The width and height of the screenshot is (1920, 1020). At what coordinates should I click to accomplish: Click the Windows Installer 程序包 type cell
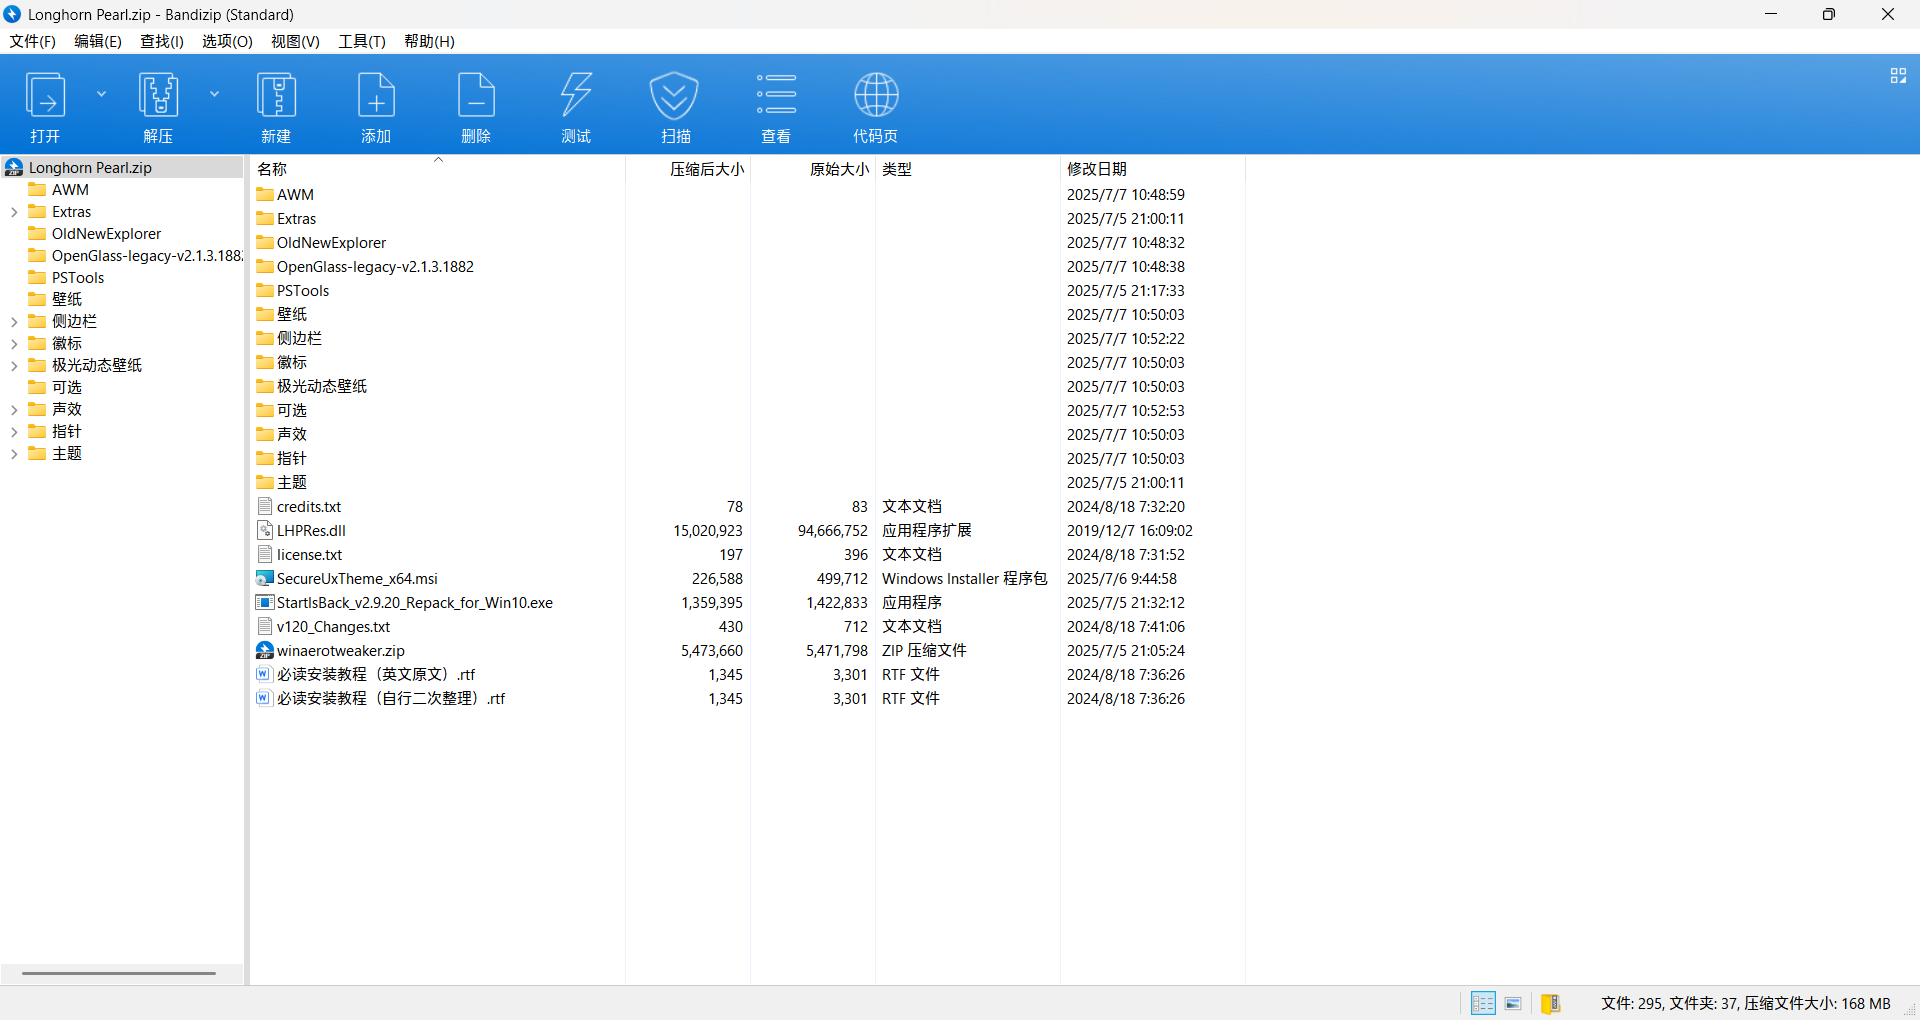(x=964, y=579)
